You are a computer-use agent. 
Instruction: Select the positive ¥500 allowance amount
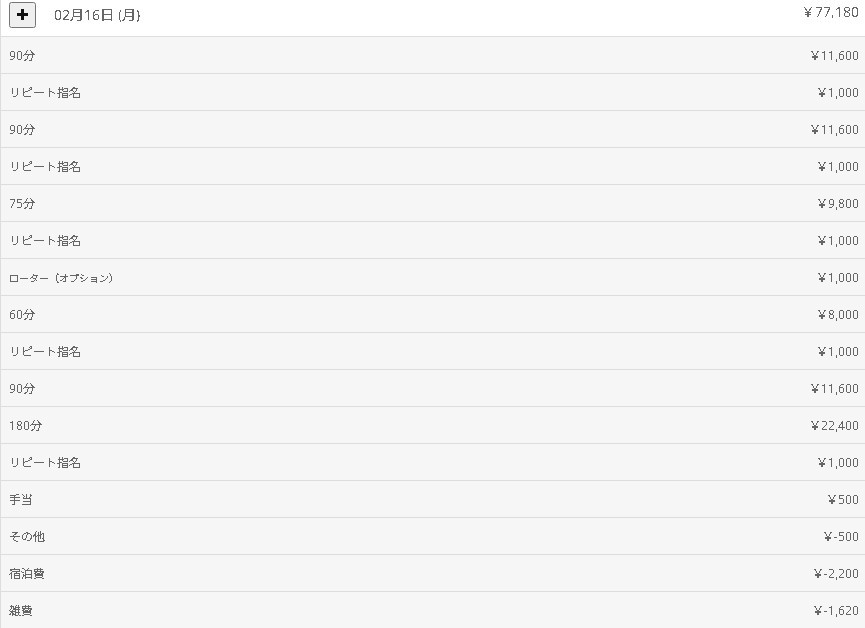pyautogui.click(x=843, y=500)
